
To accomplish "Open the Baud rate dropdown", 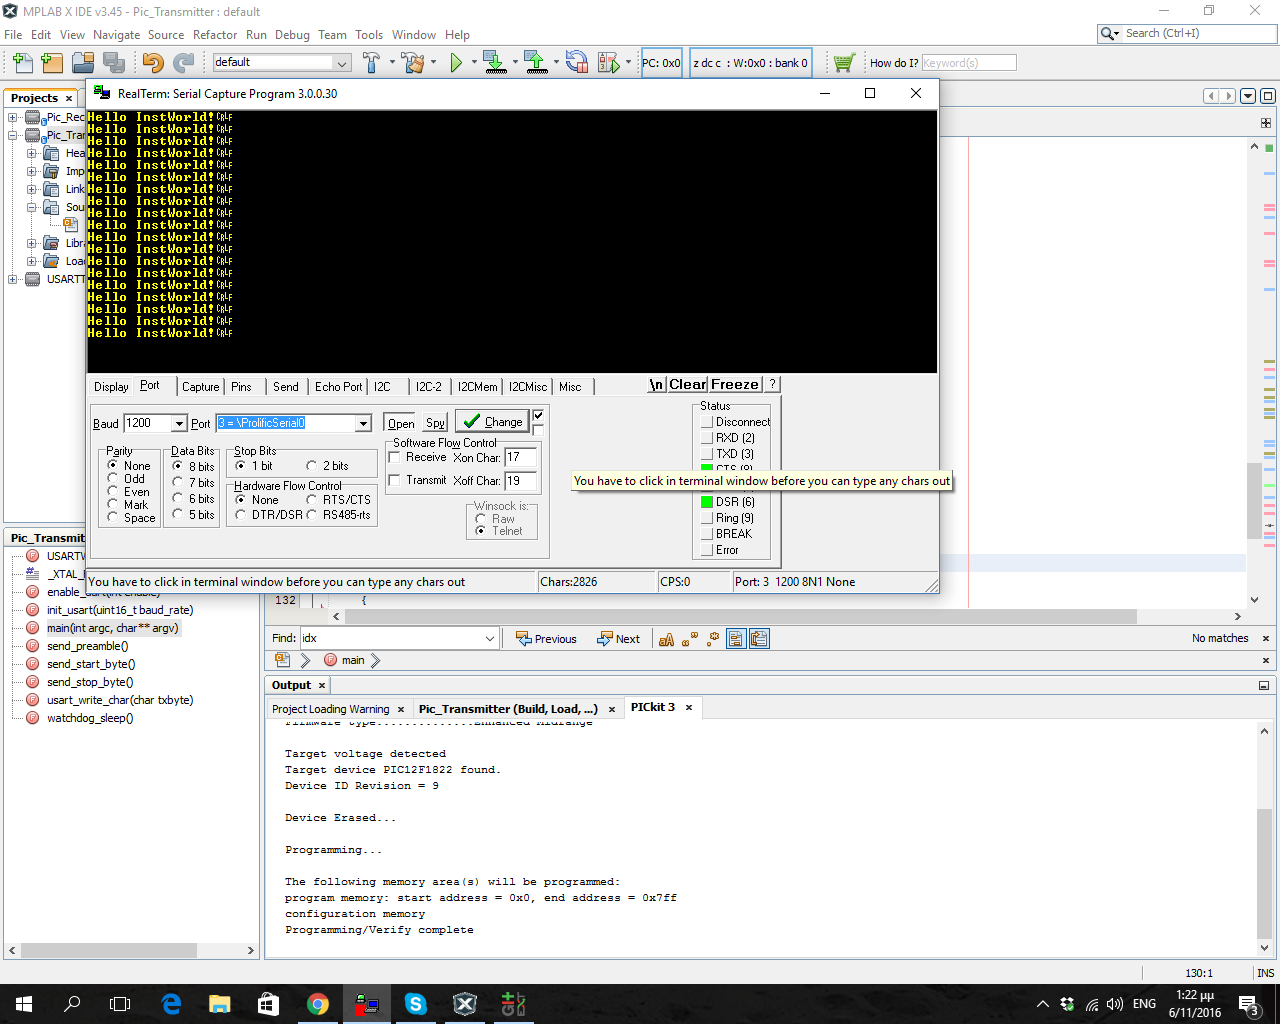I will click(179, 424).
